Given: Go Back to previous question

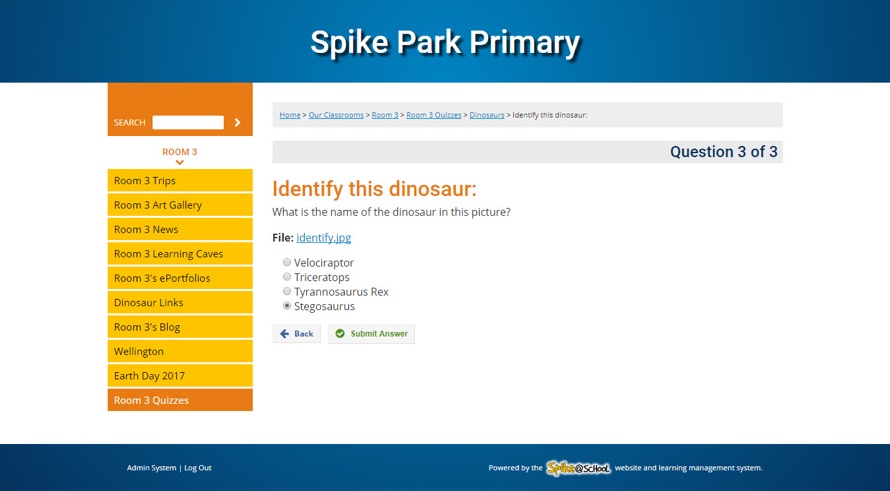Looking at the screenshot, I should 297,334.
